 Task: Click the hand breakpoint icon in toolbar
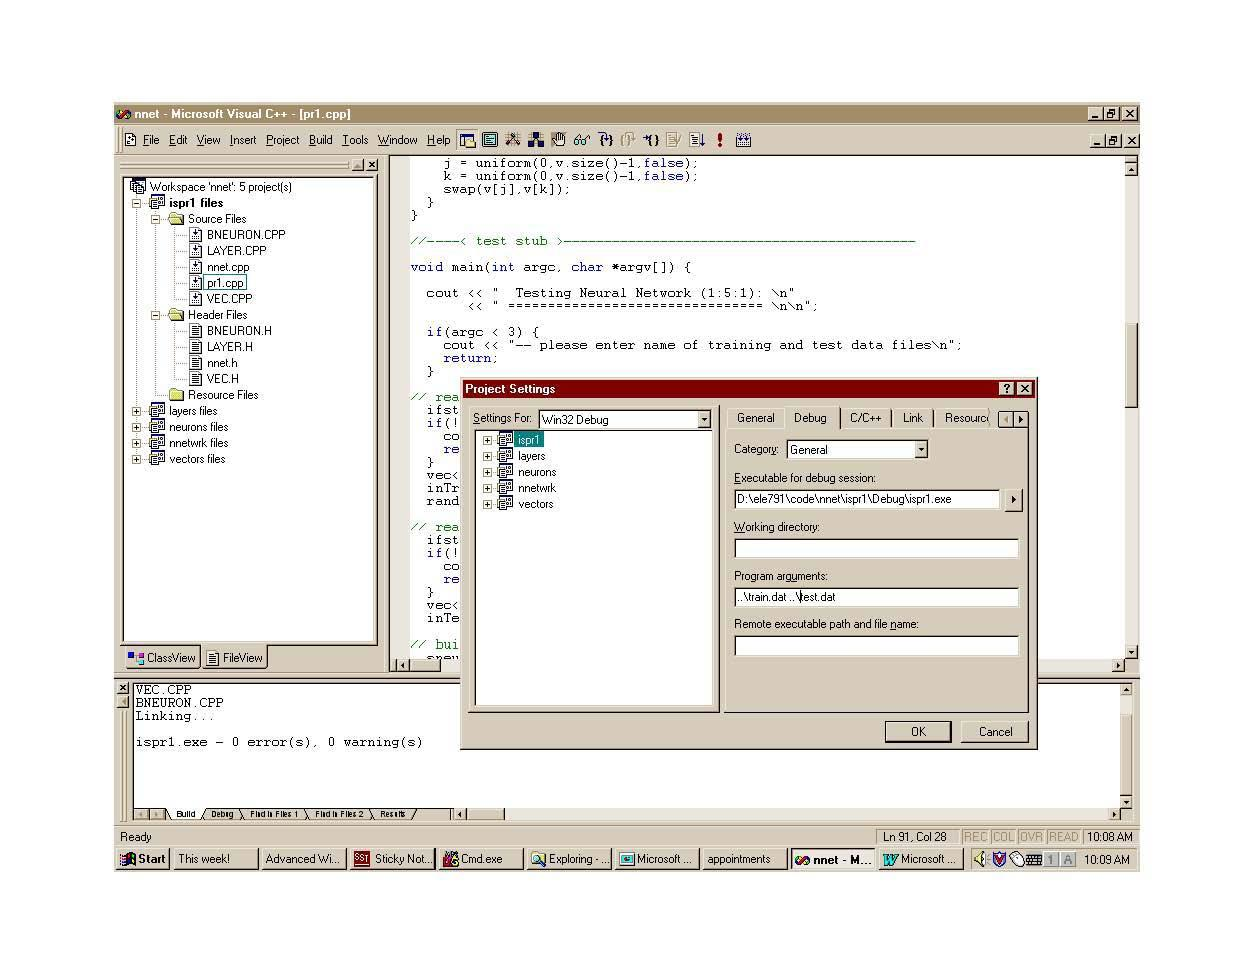tap(558, 140)
